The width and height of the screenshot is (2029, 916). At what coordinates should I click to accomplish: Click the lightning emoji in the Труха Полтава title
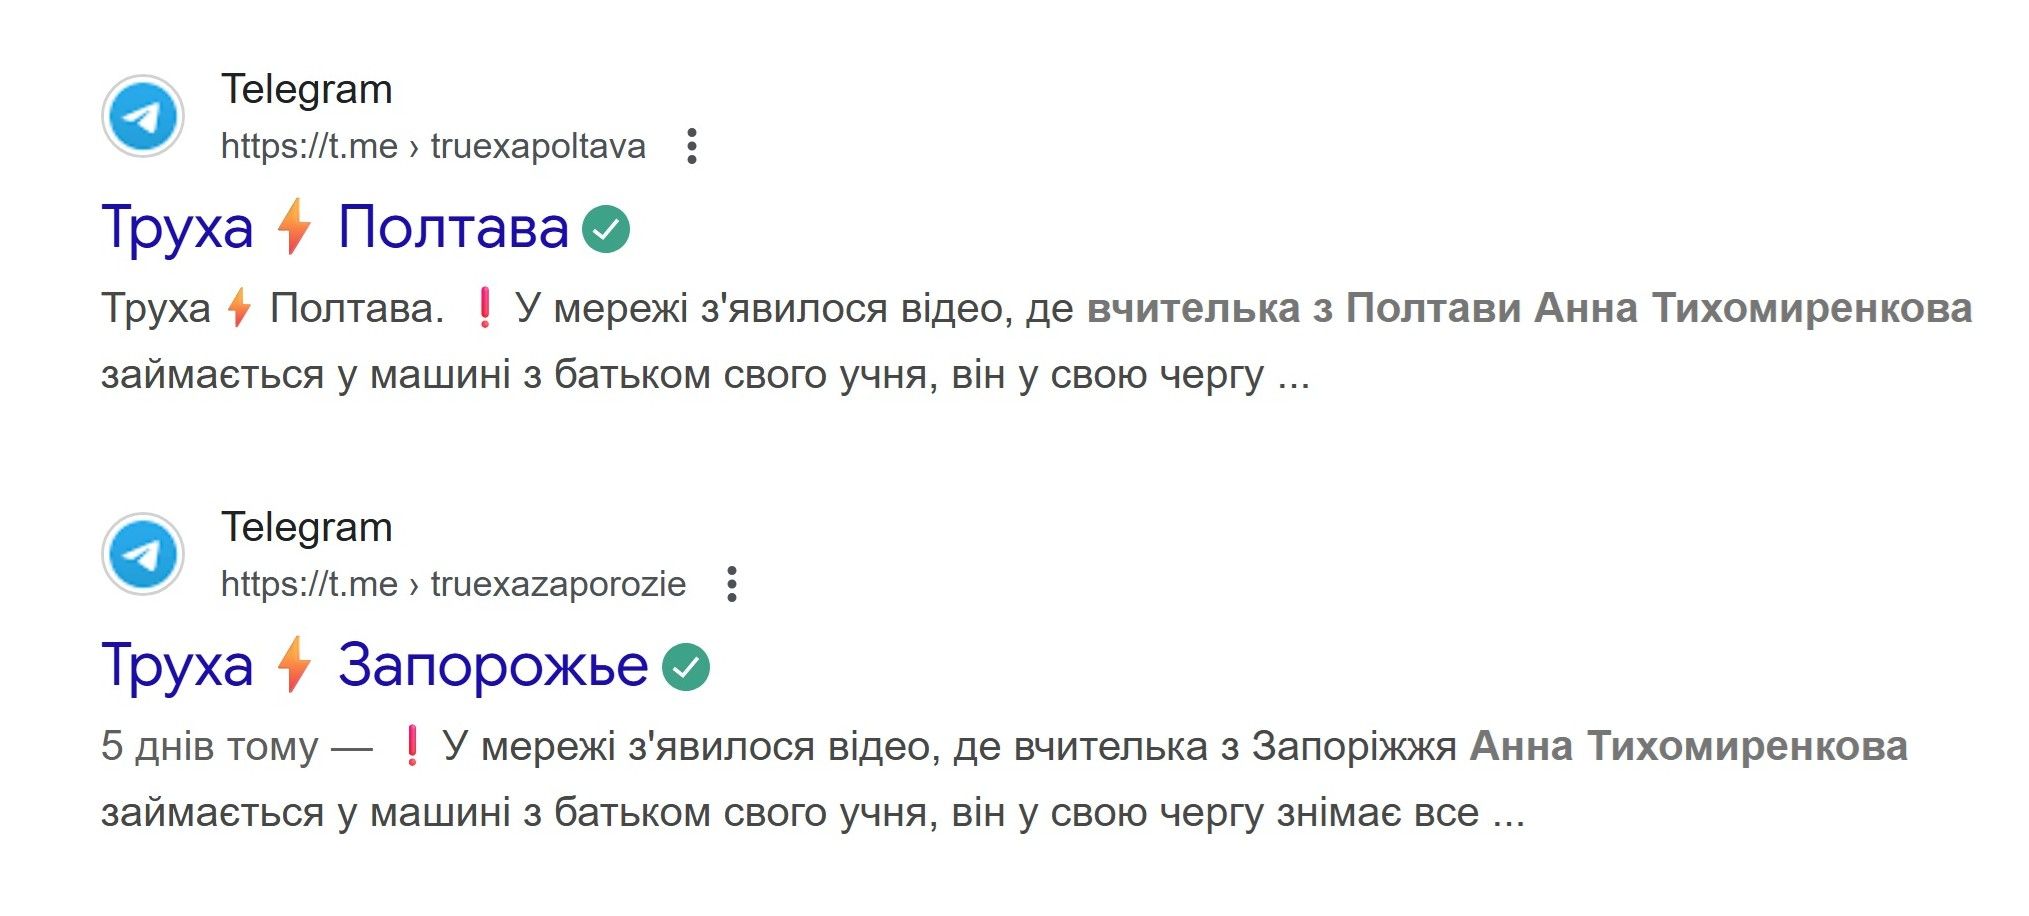(x=294, y=227)
